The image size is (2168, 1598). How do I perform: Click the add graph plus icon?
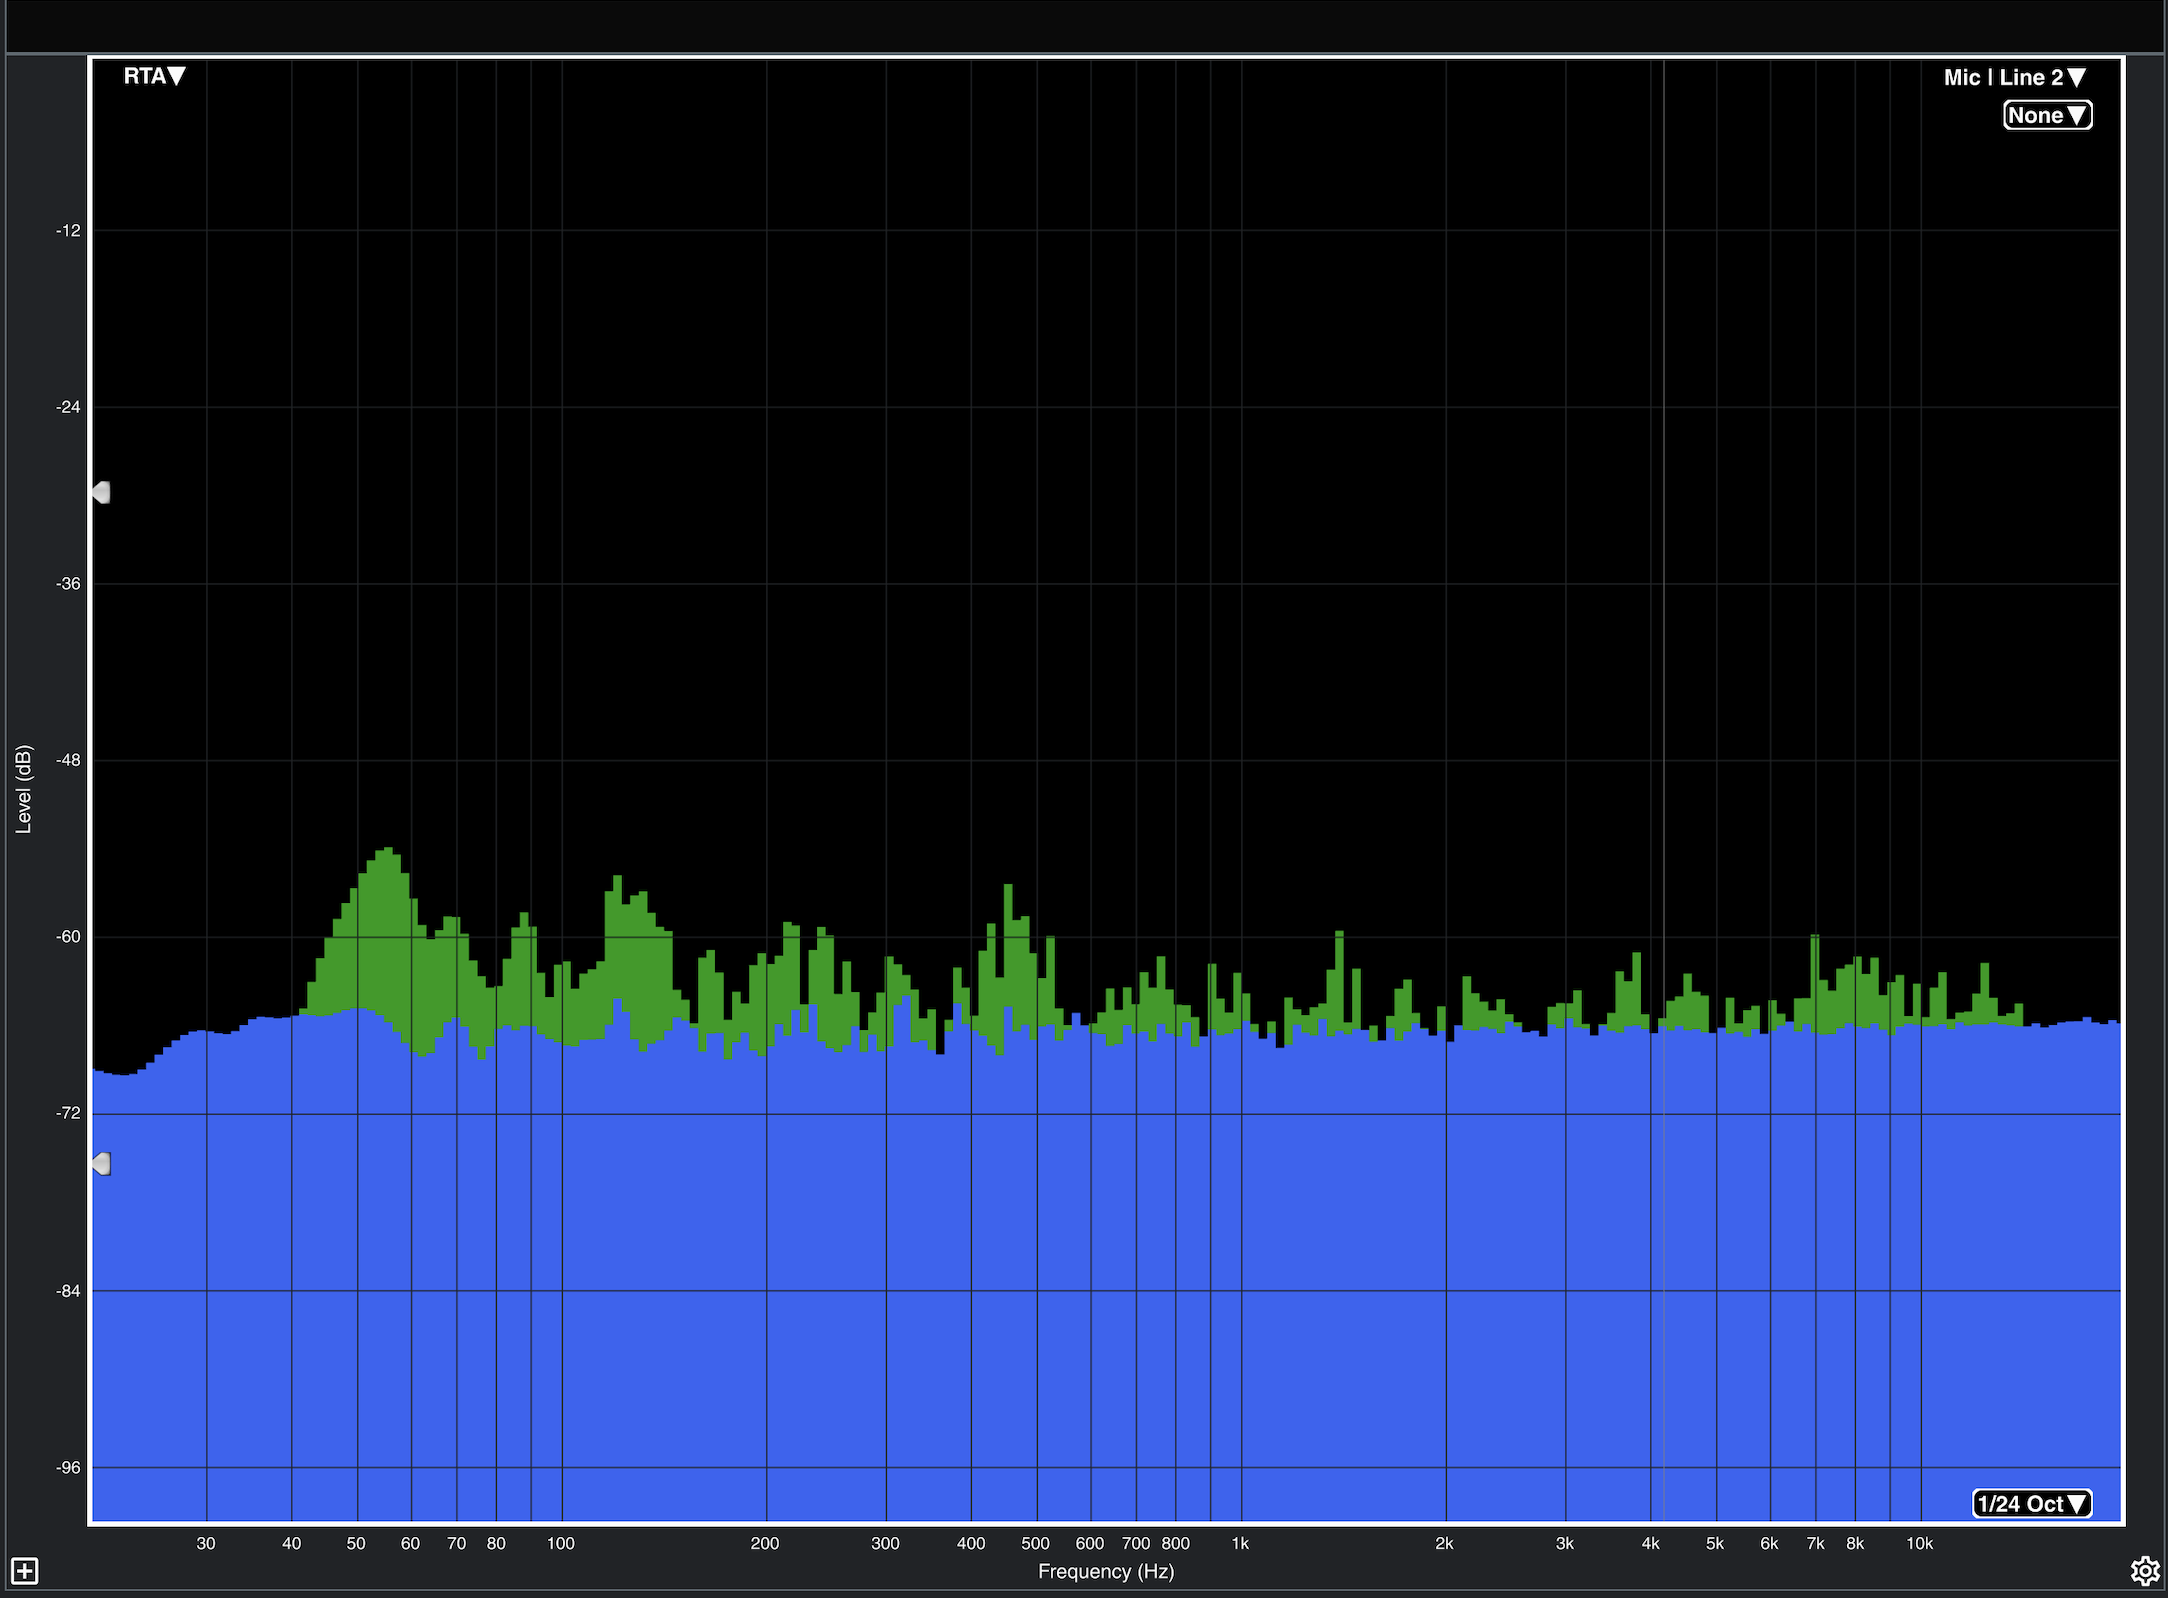tap(24, 1570)
